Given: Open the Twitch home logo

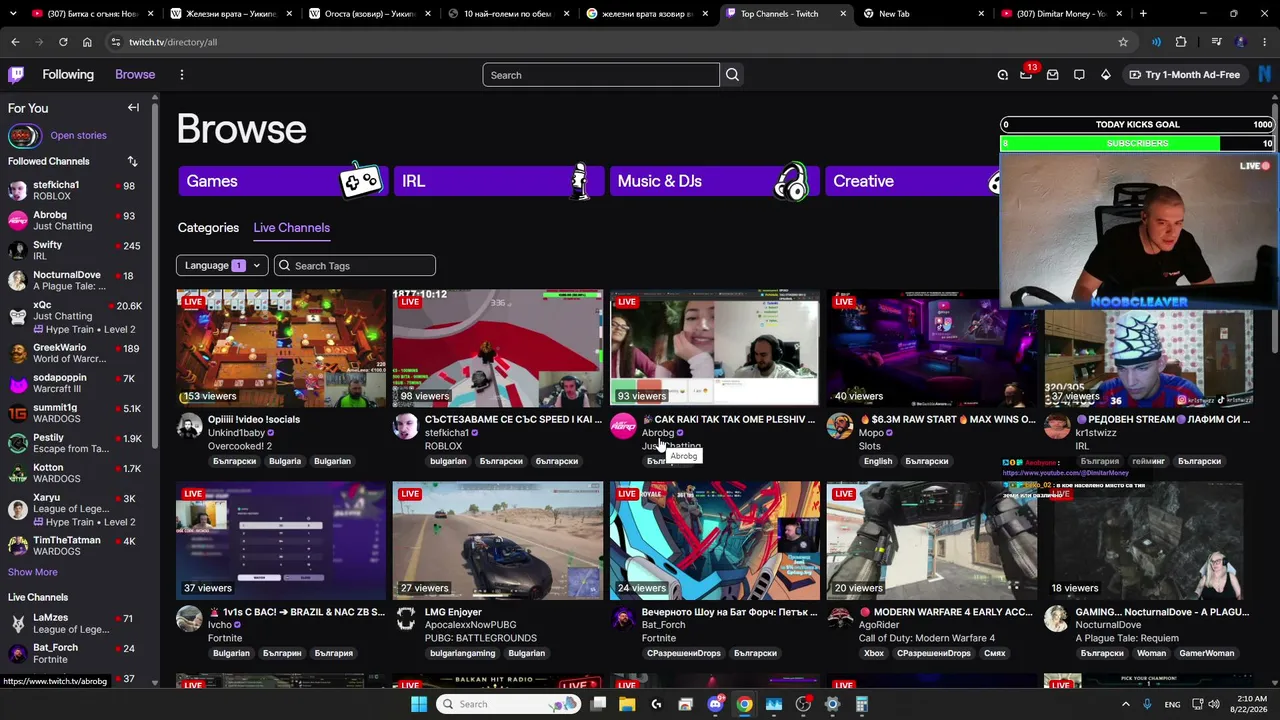Looking at the screenshot, I should 16,75.
